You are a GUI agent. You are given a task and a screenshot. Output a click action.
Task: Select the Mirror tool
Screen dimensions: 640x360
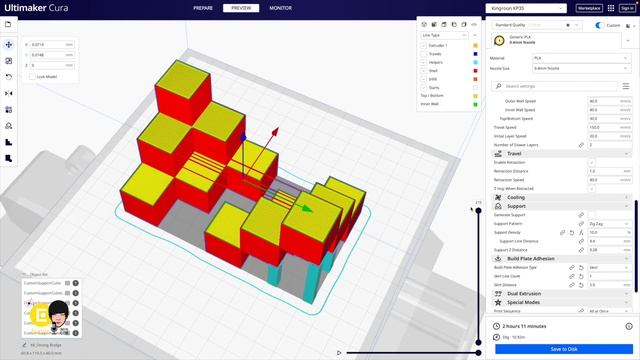(9, 93)
